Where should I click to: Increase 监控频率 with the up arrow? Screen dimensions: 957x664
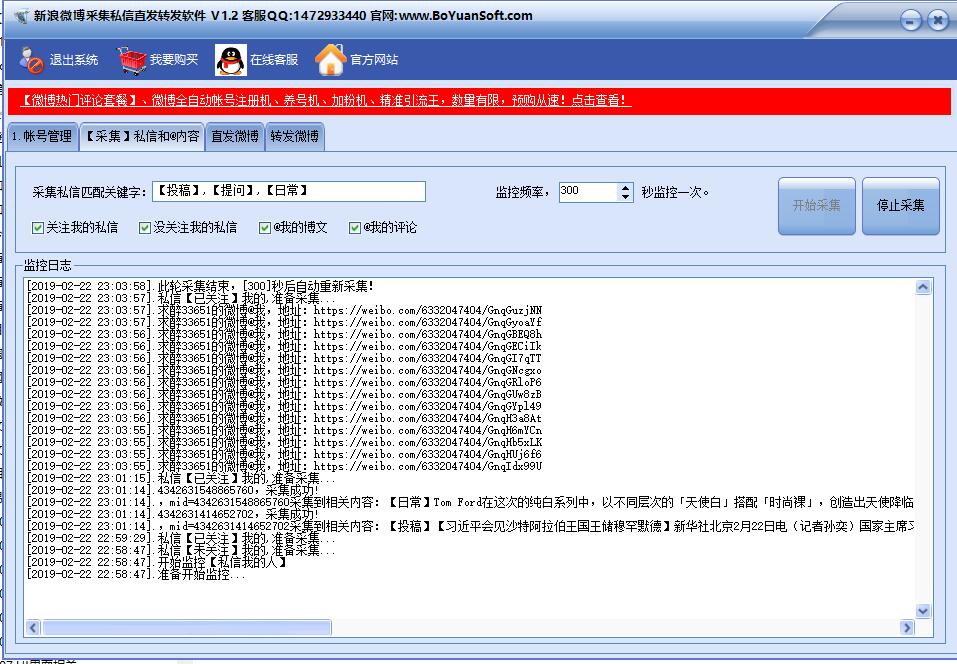(x=625, y=187)
